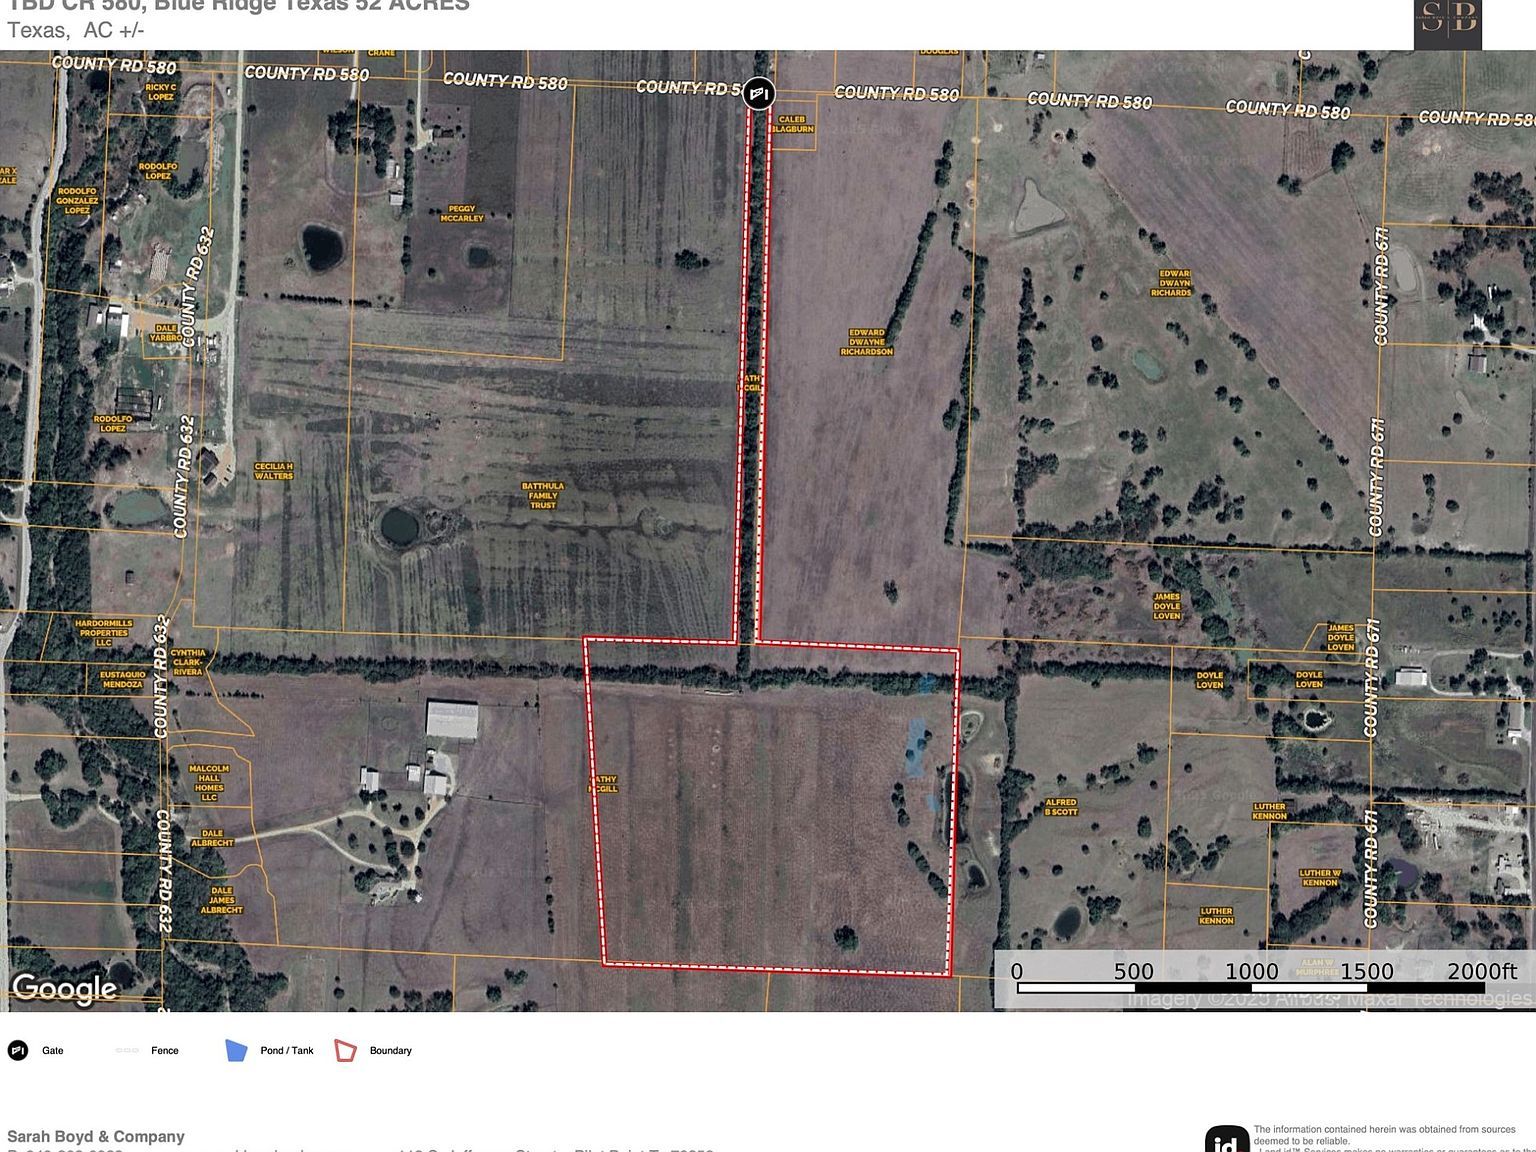Click the Fence symbol in the legend
This screenshot has height=1152, width=1536.
point(128,1050)
